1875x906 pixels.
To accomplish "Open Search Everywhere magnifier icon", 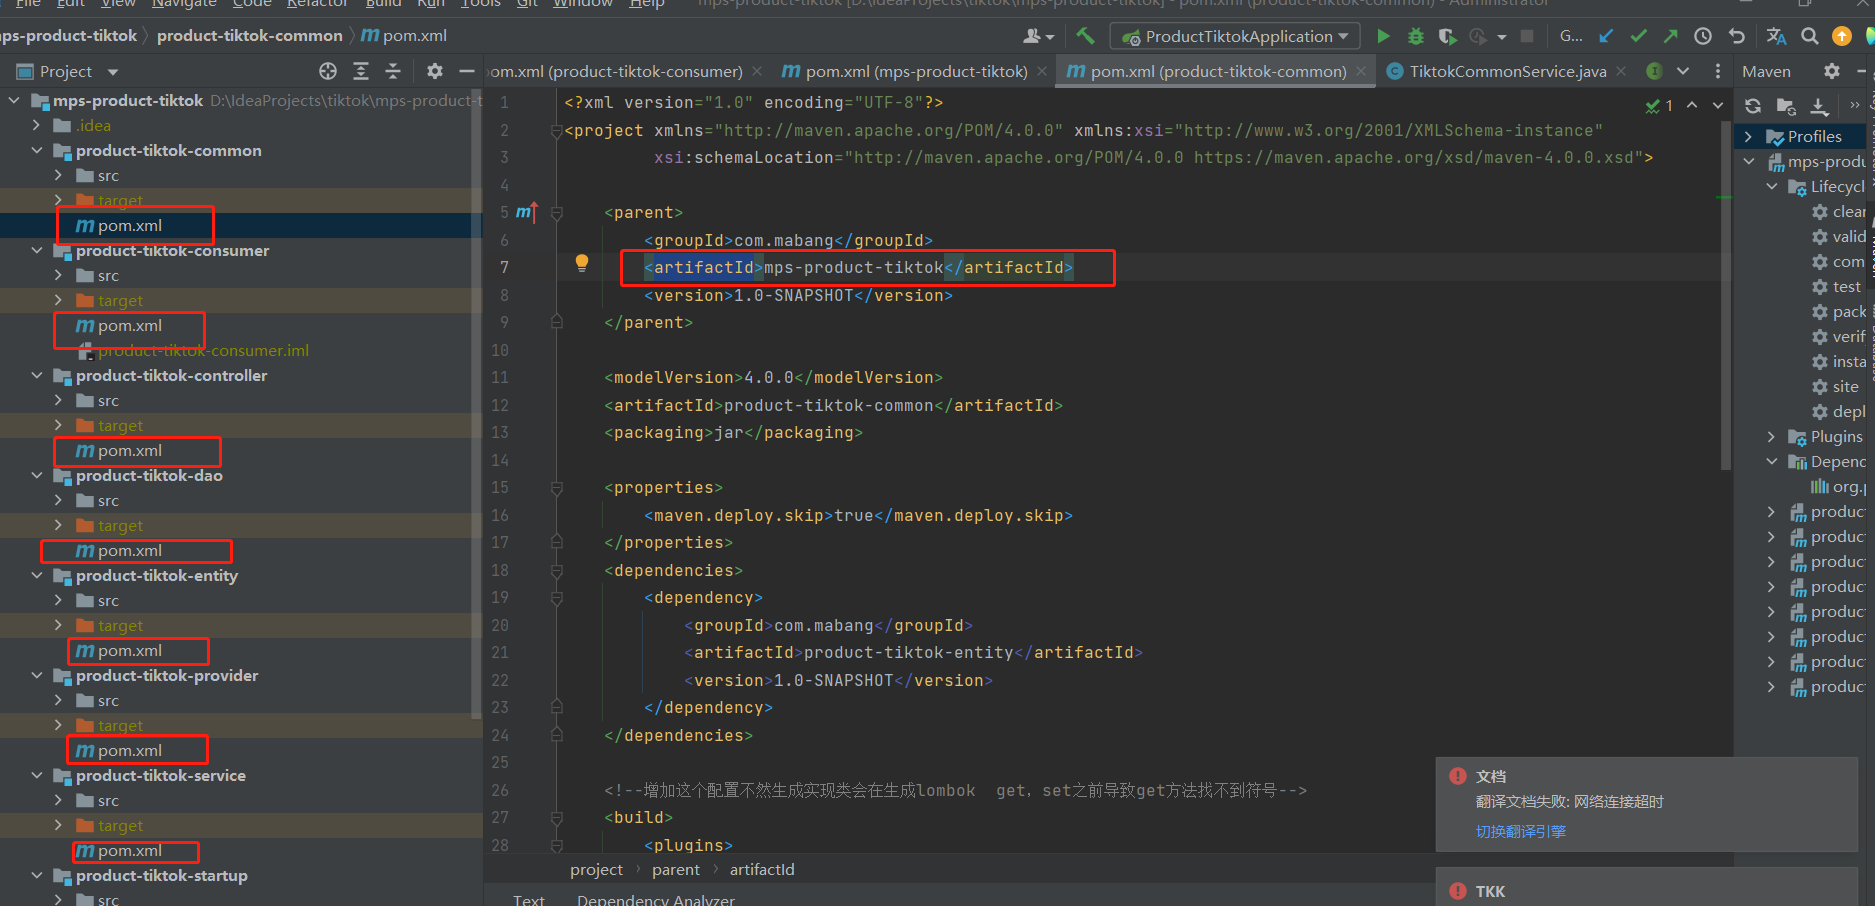I will [x=1809, y=36].
